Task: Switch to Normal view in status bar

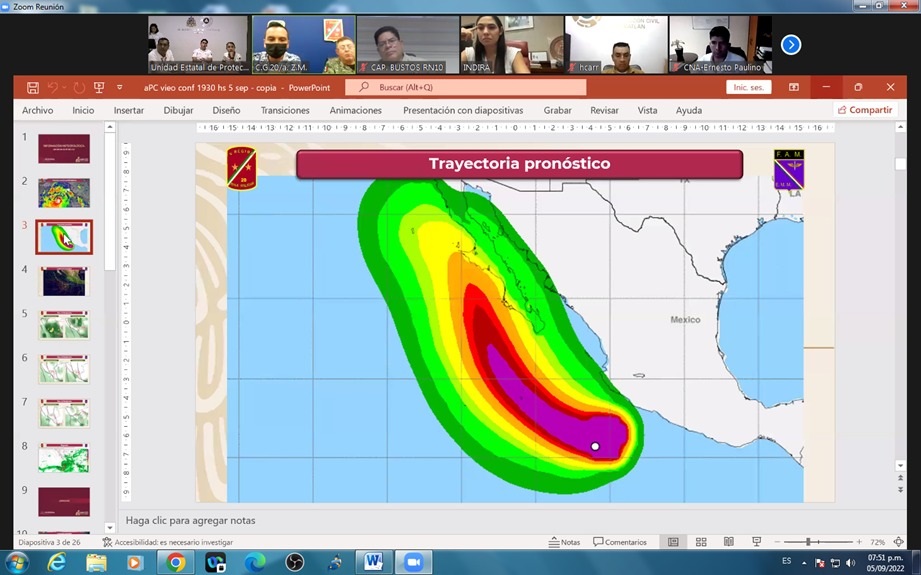Action: tap(673, 542)
